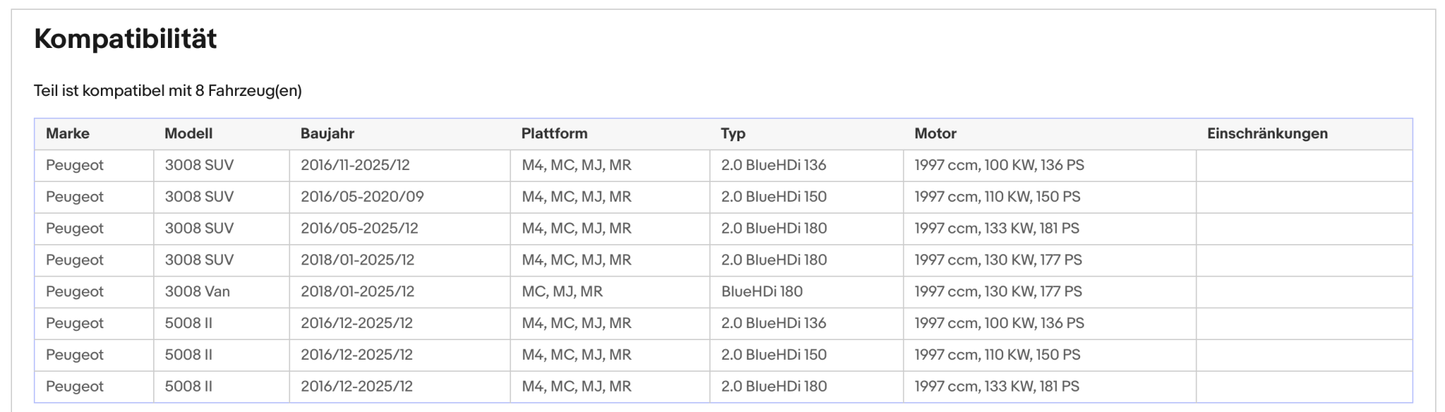Click the "Kompatibilität" section heading
Viewport: 1445px width, 412px height.
click(x=125, y=40)
